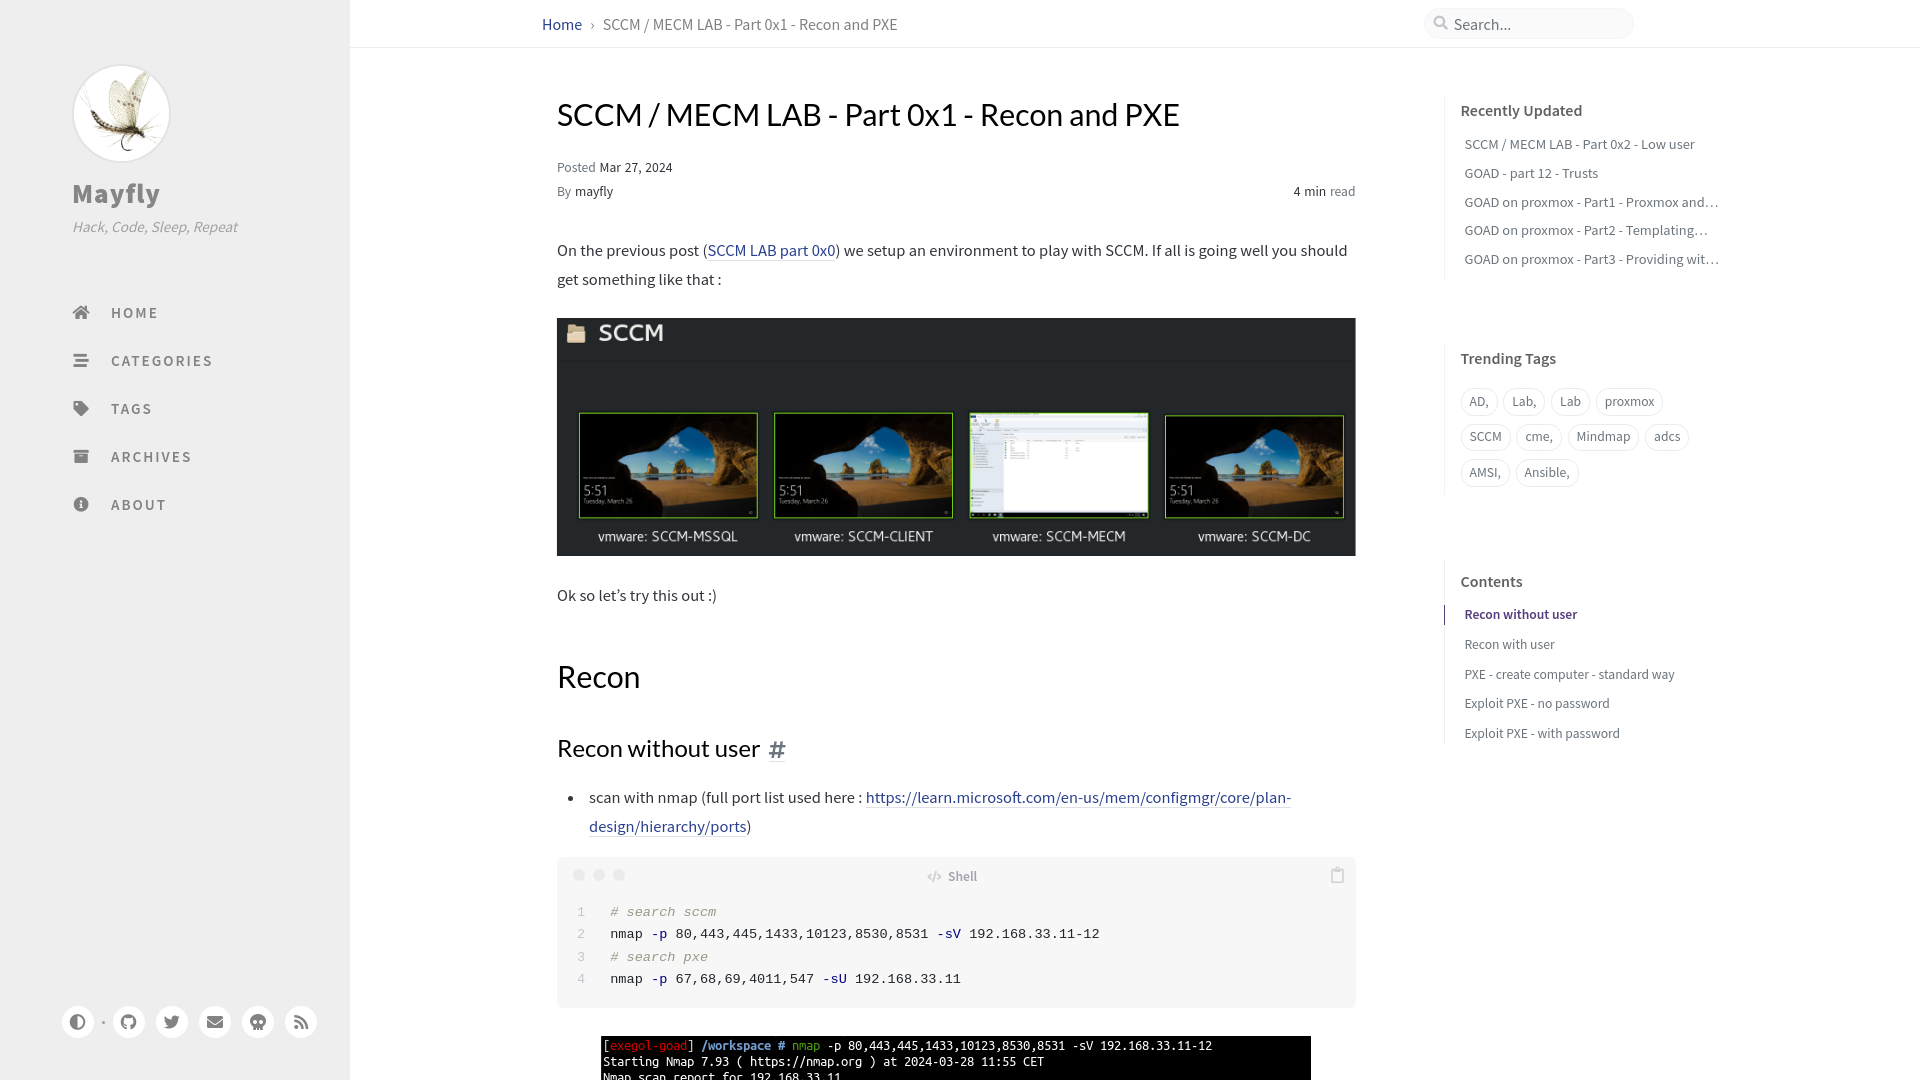
Task: Open GOAD on proxmox Part1 post
Action: pos(1591,203)
